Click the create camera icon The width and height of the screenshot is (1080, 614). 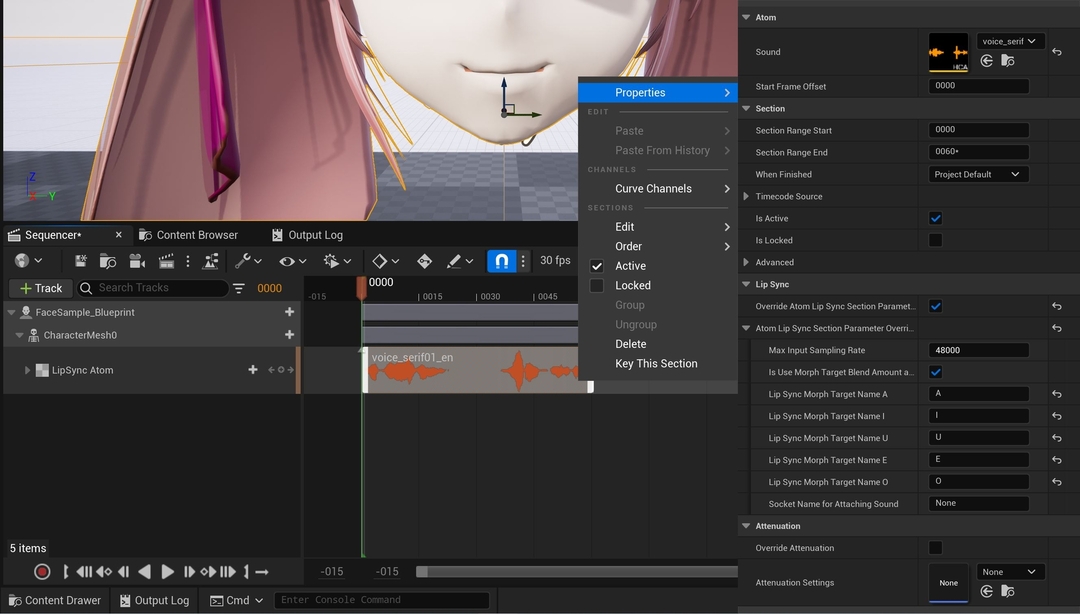coord(137,260)
